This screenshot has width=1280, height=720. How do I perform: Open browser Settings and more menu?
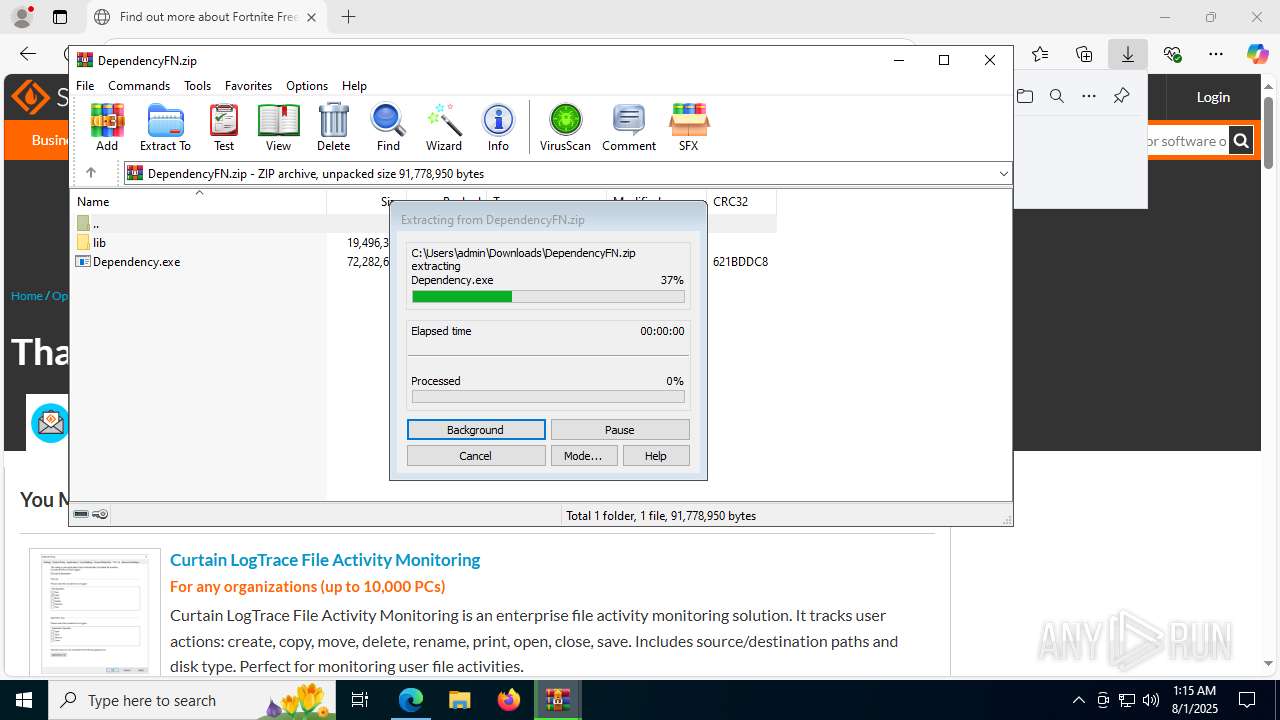(1216, 54)
